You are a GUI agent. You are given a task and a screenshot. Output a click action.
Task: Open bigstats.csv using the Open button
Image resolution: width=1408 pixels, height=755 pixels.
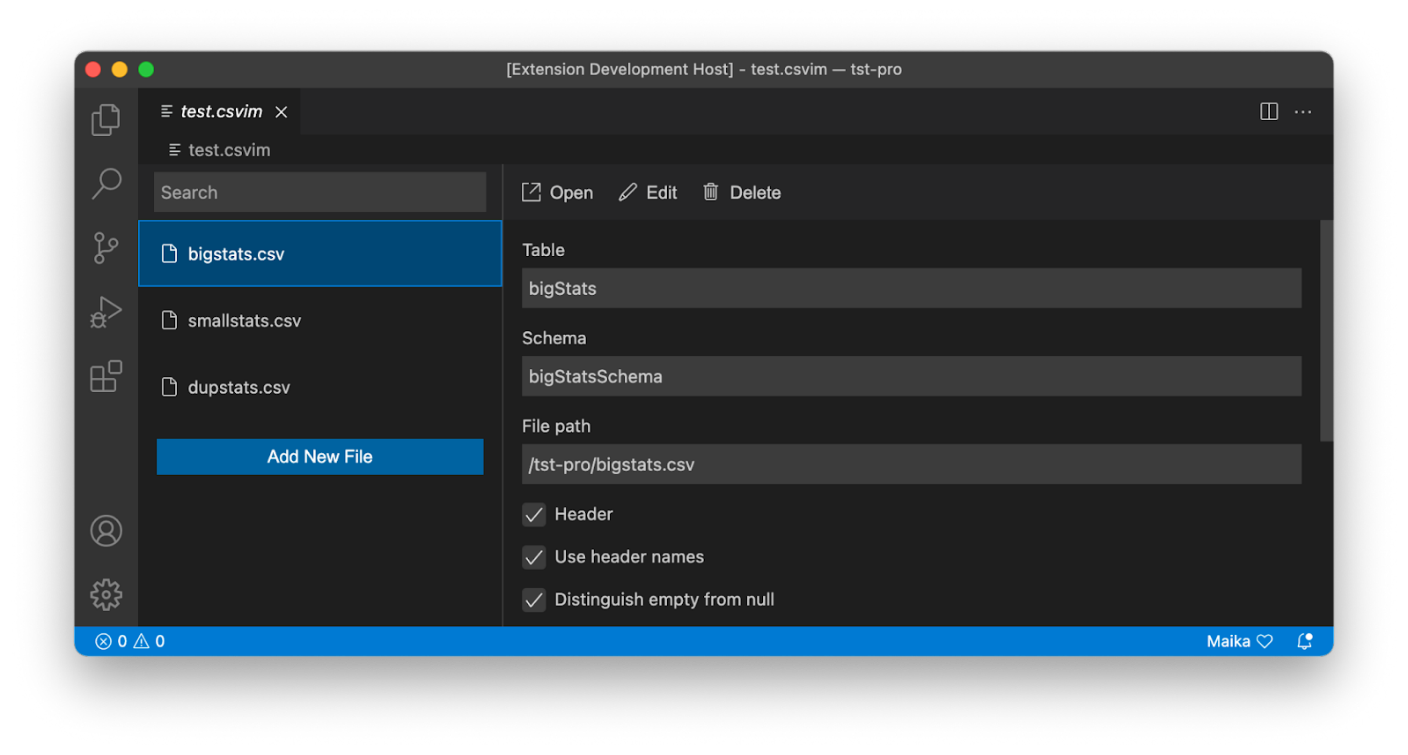click(557, 192)
